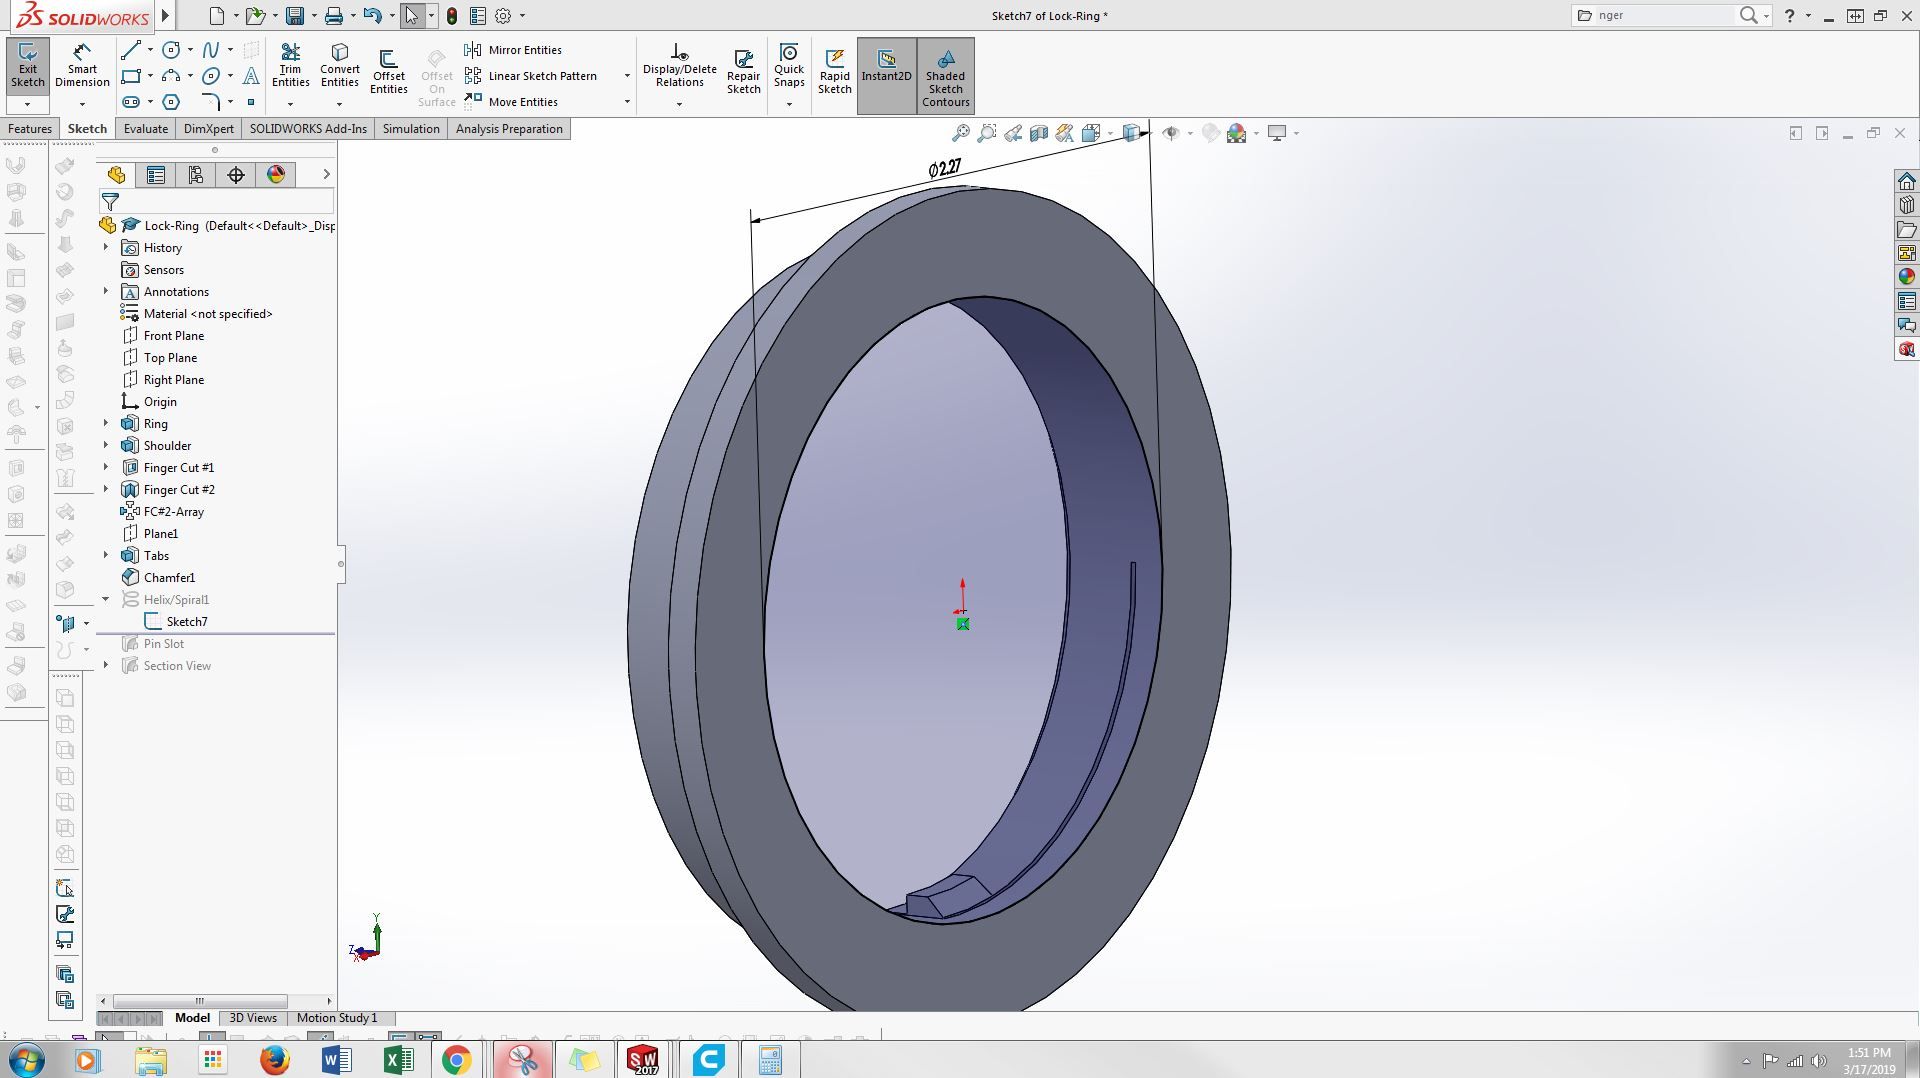
Task: Switch to the Evaluate tab
Action: tap(146, 129)
